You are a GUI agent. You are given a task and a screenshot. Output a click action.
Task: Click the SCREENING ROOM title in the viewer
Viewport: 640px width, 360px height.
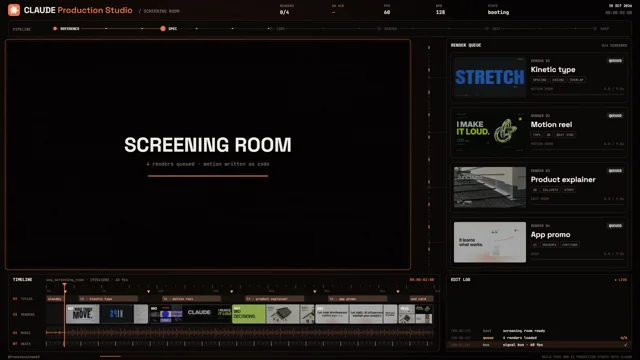tap(208, 145)
